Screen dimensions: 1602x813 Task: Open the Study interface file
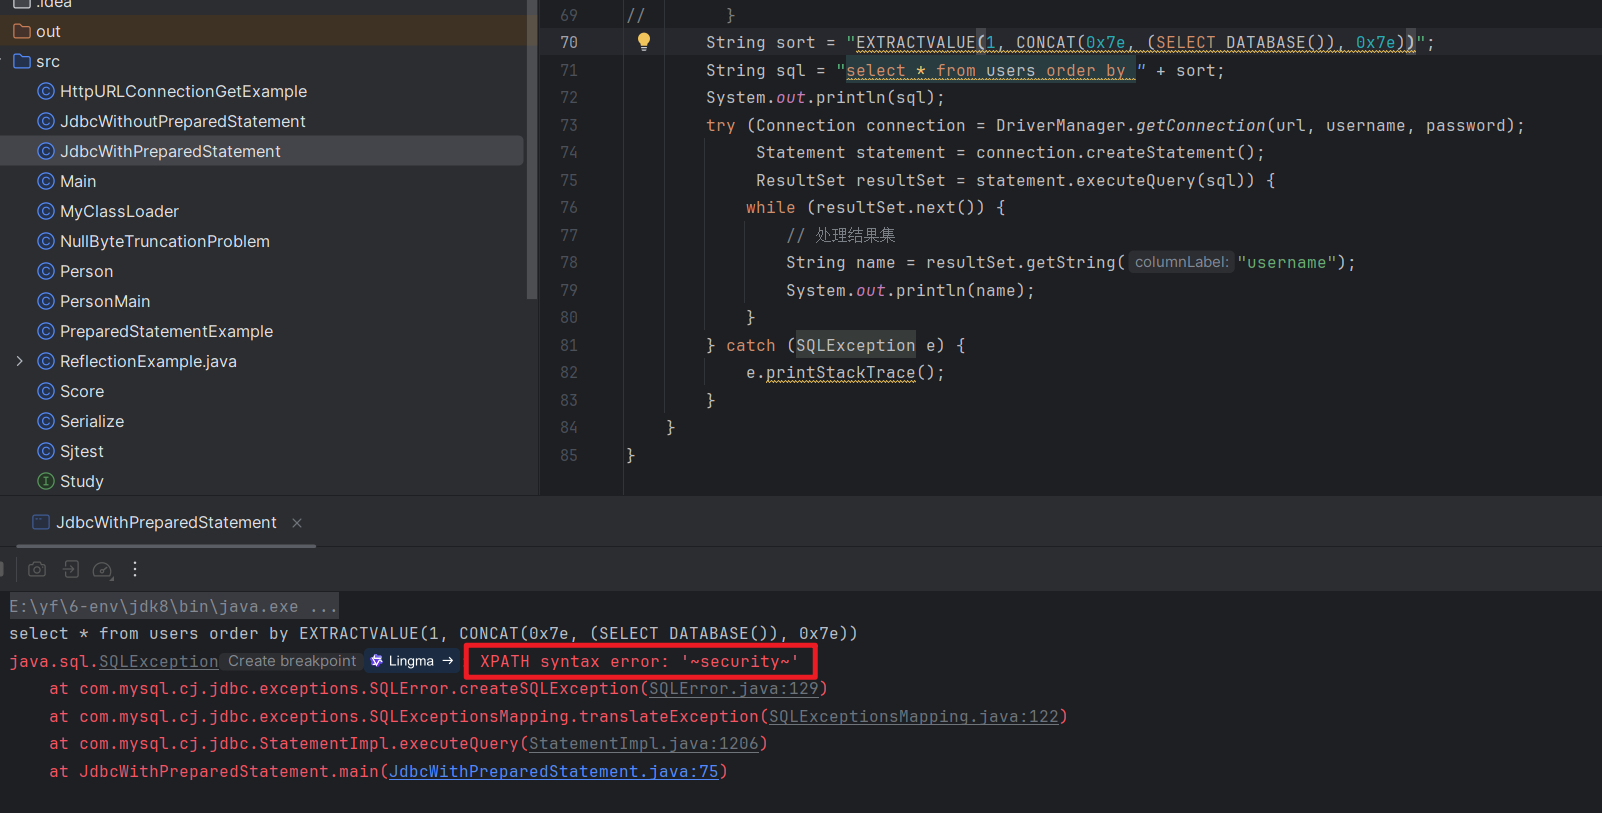[x=82, y=481]
